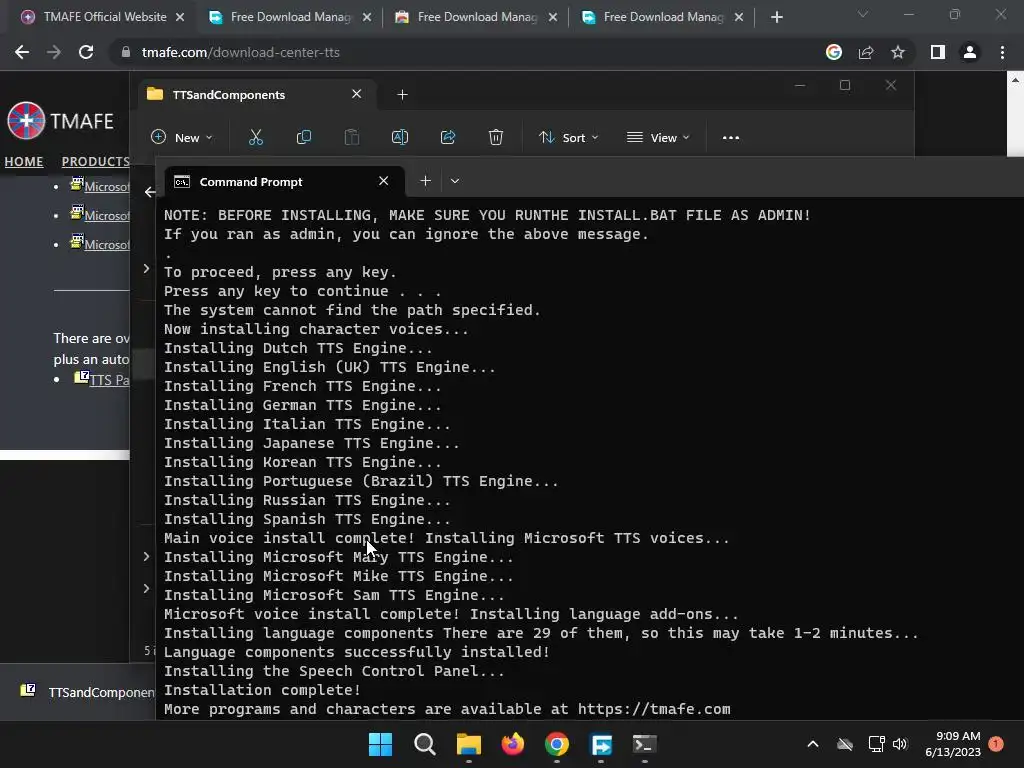The width and height of the screenshot is (1024, 768).
Task: Open the See more ellipsis in File Explorer
Action: point(731,138)
